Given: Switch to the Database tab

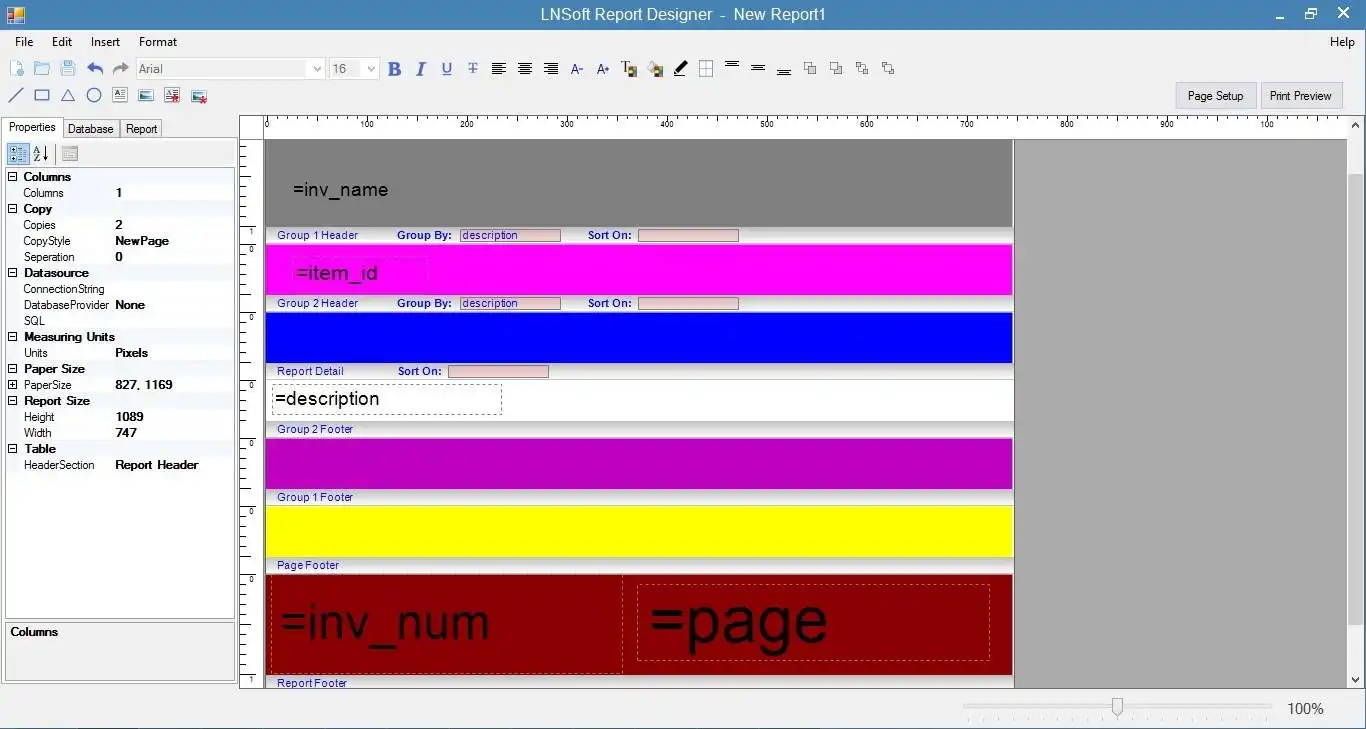Looking at the screenshot, I should point(91,129).
